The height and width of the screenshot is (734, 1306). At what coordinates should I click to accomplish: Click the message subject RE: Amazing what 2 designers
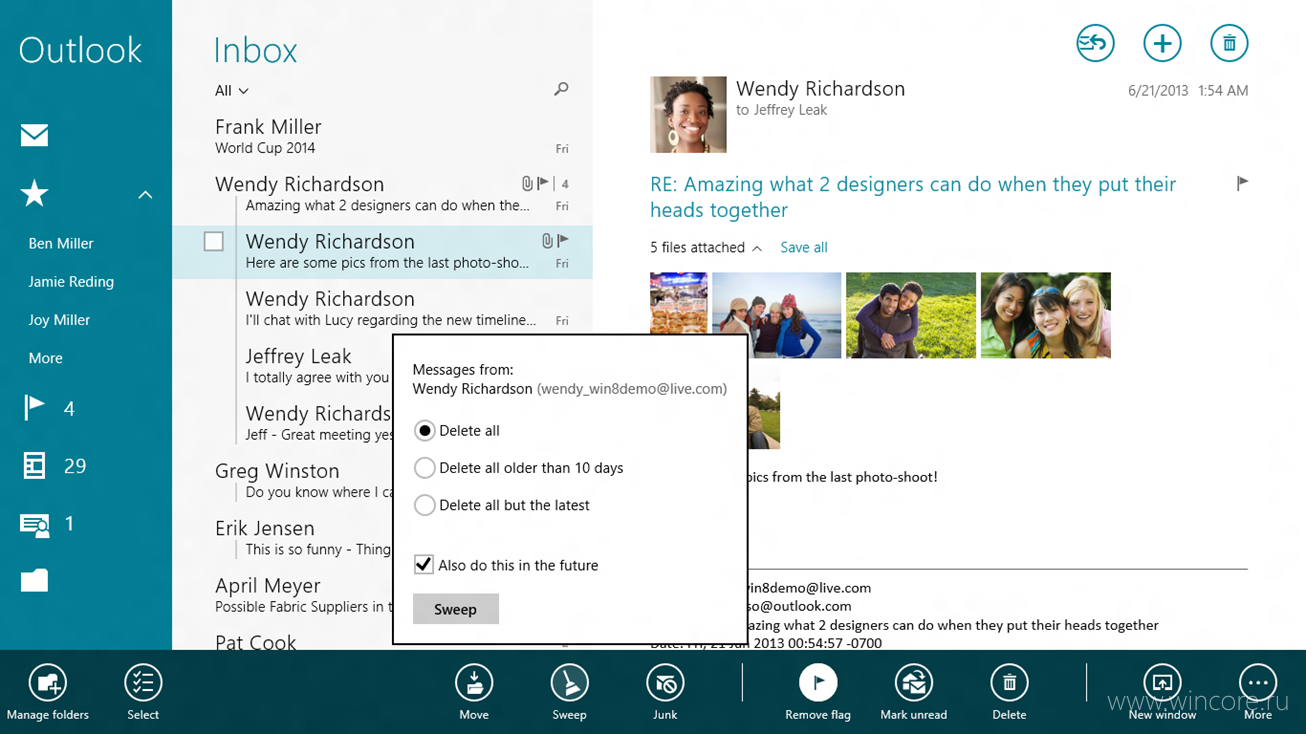pos(913,197)
